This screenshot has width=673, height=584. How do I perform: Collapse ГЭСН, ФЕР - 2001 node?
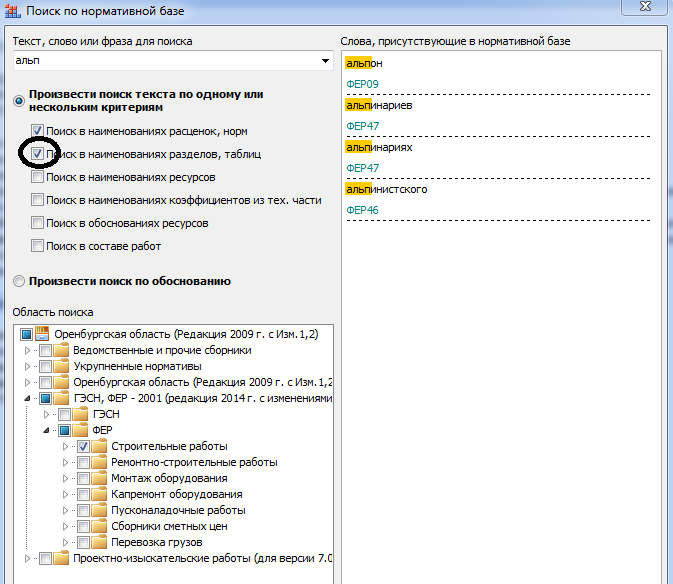[x=27, y=398]
